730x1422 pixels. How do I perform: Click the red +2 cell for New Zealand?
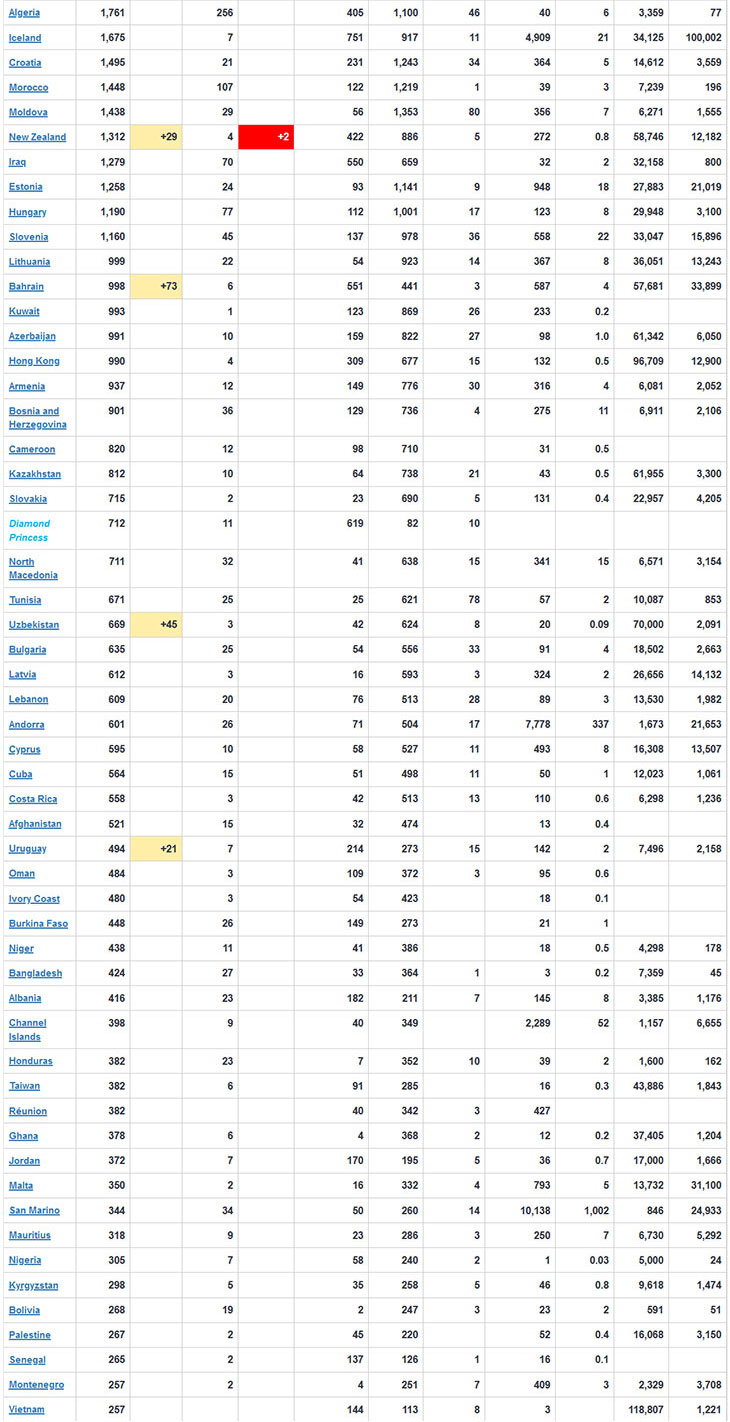coord(266,137)
